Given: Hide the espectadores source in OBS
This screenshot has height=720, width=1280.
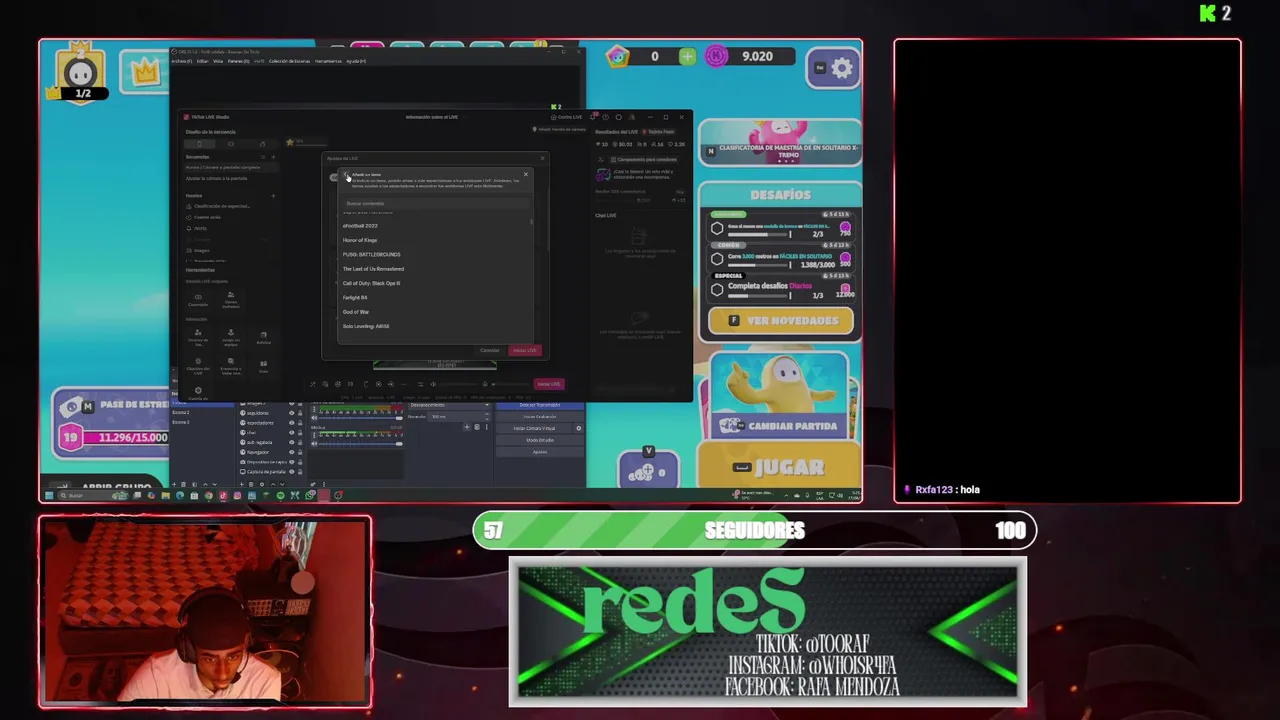Looking at the screenshot, I should pyautogui.click(x=291, y=423).
